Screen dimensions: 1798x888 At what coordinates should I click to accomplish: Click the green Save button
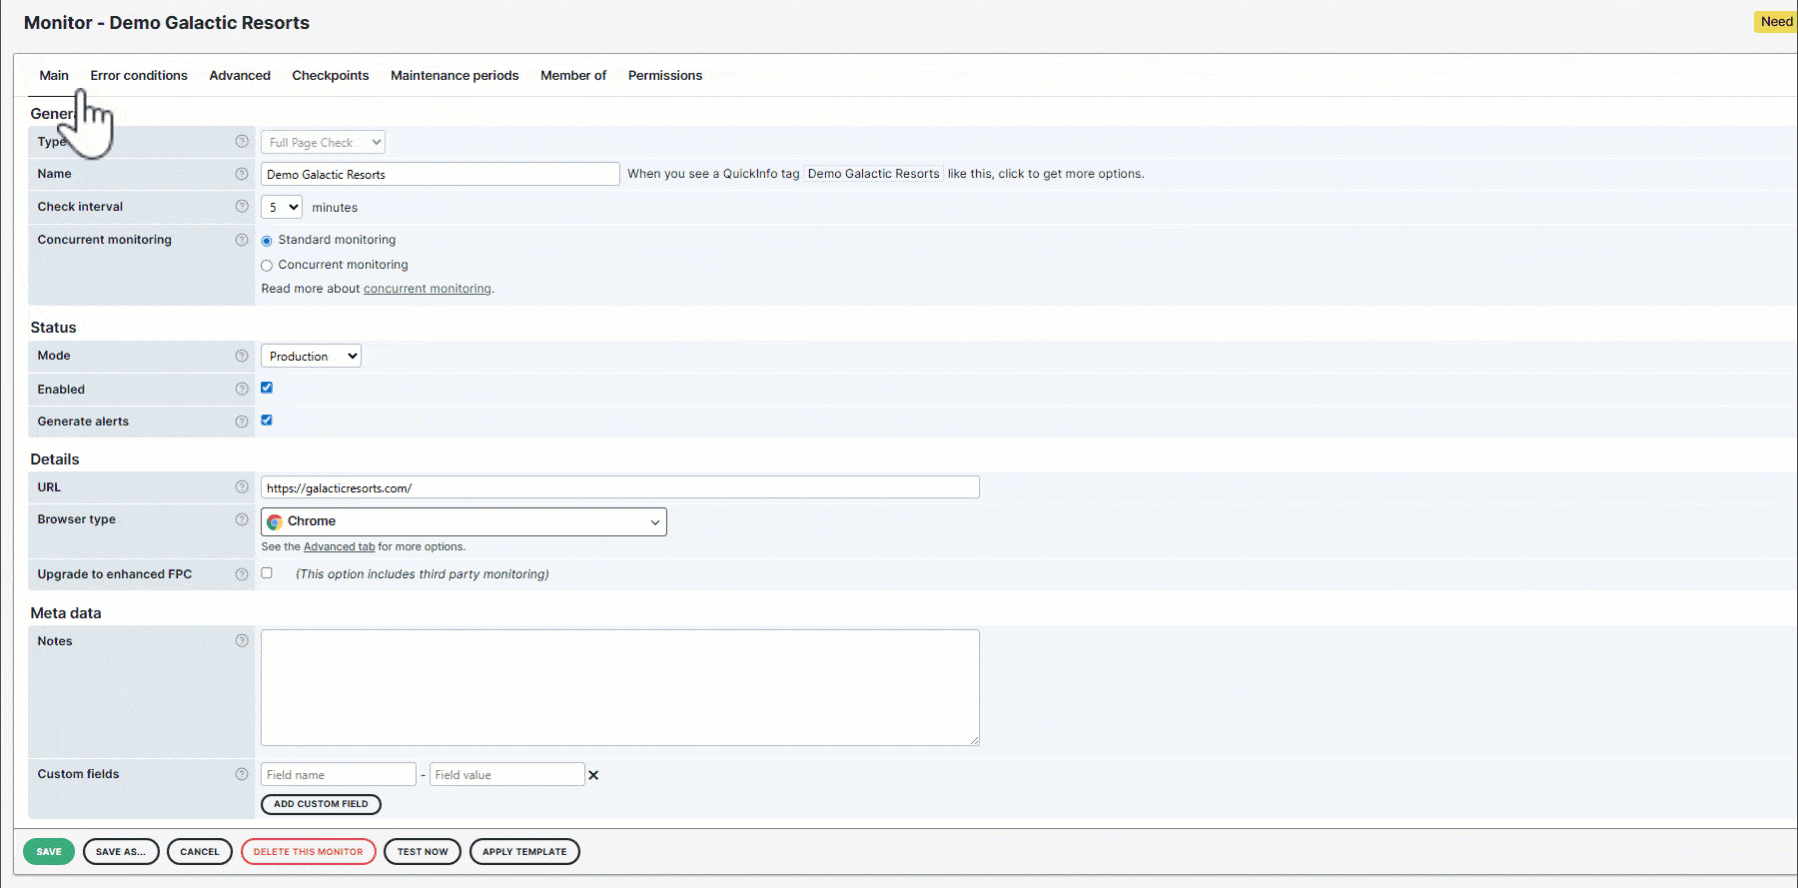pyautogui.click(x=49, y=852)
